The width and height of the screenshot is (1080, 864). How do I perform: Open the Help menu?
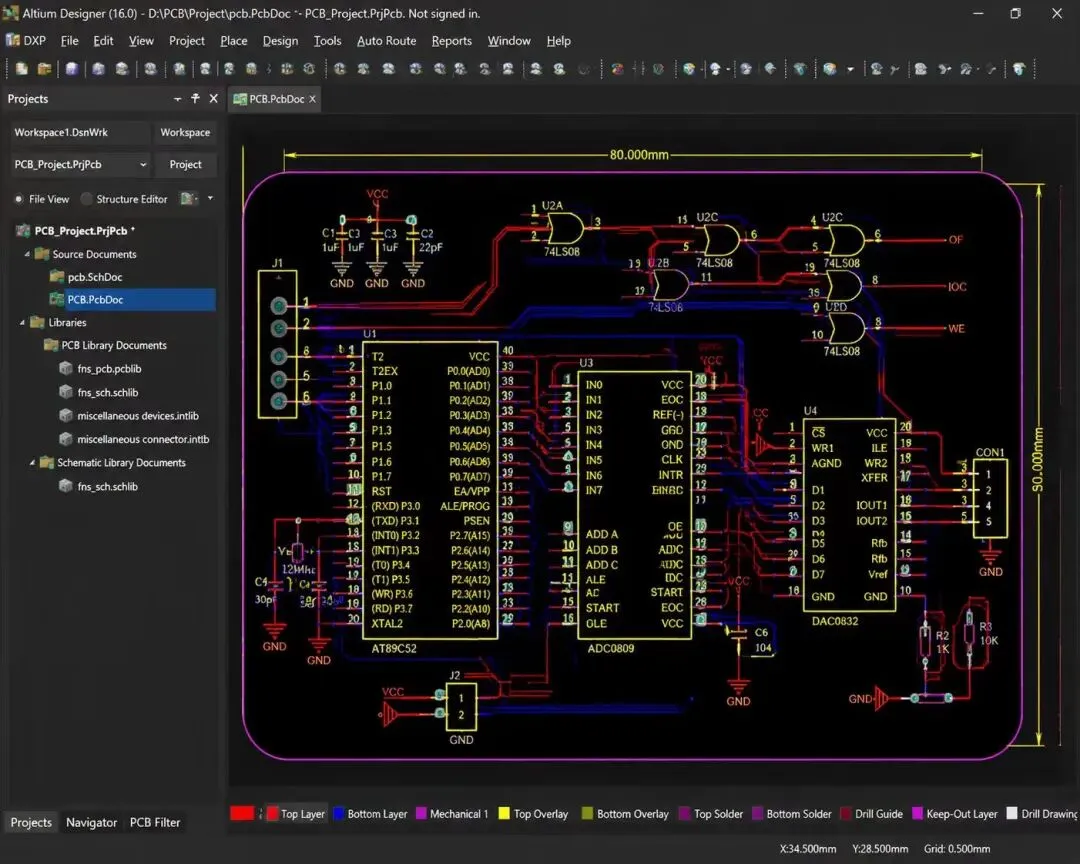click(x=559, y=41)
